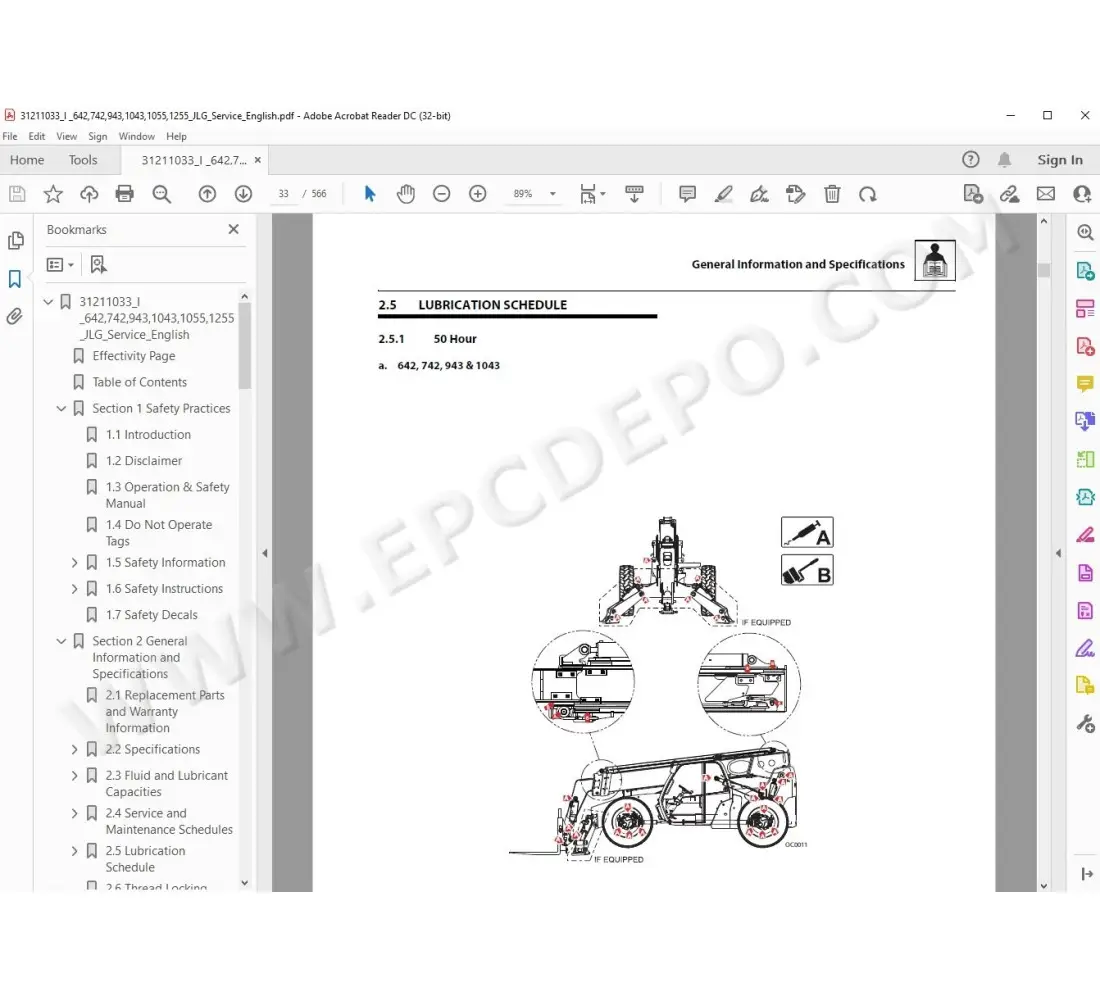
Task: Close the Bookmarks panel
Action: [x=233, y=229]
